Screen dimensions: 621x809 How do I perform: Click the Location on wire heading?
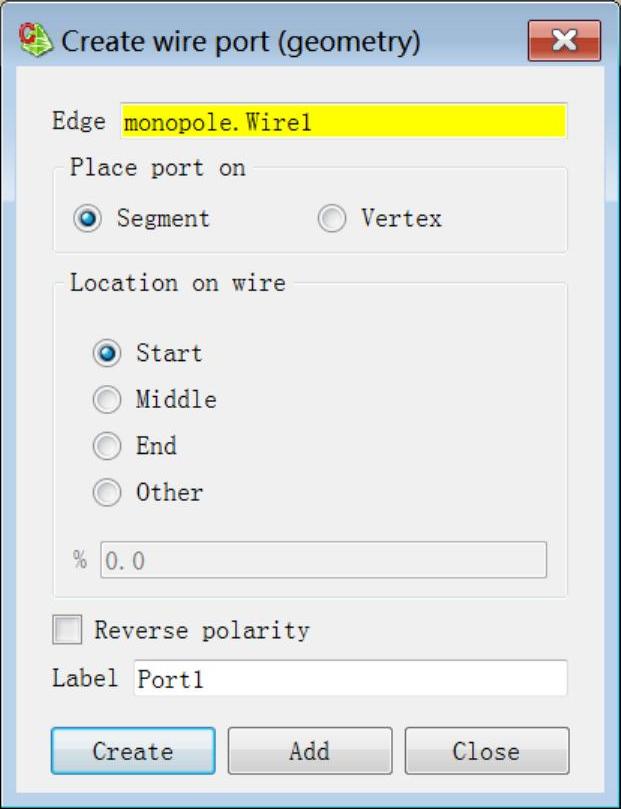pos(177,283)
